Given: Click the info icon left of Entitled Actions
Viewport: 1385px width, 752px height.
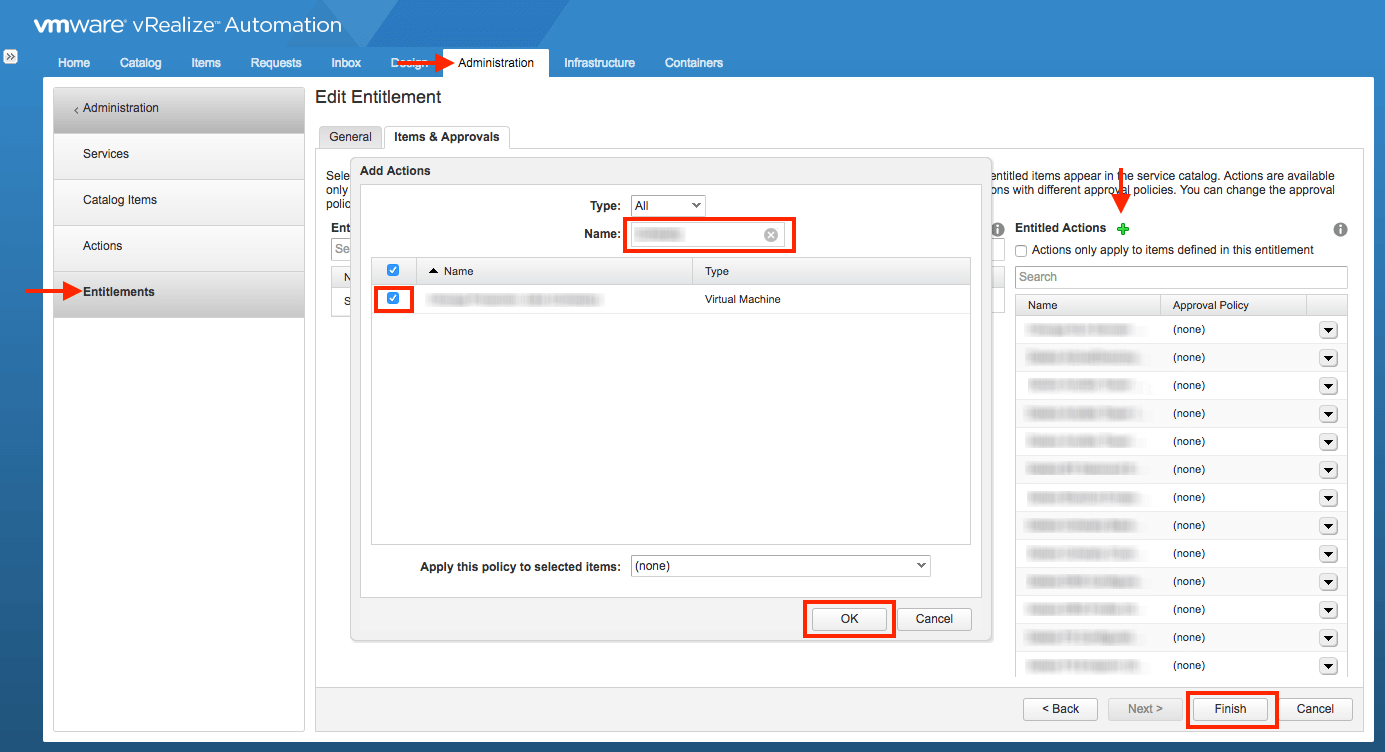Looking at the screenshot, I should point(997,229).
